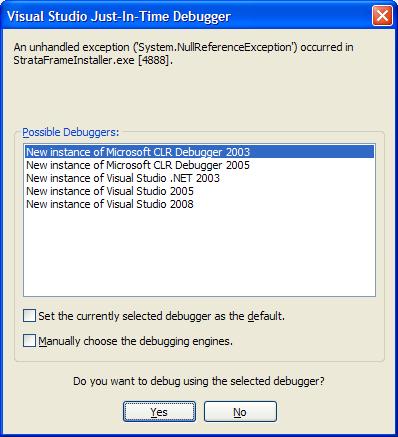Pick New instance of Visual Studio 2008
Viewport: 398px width, 437px height.
tap(199, 204)
